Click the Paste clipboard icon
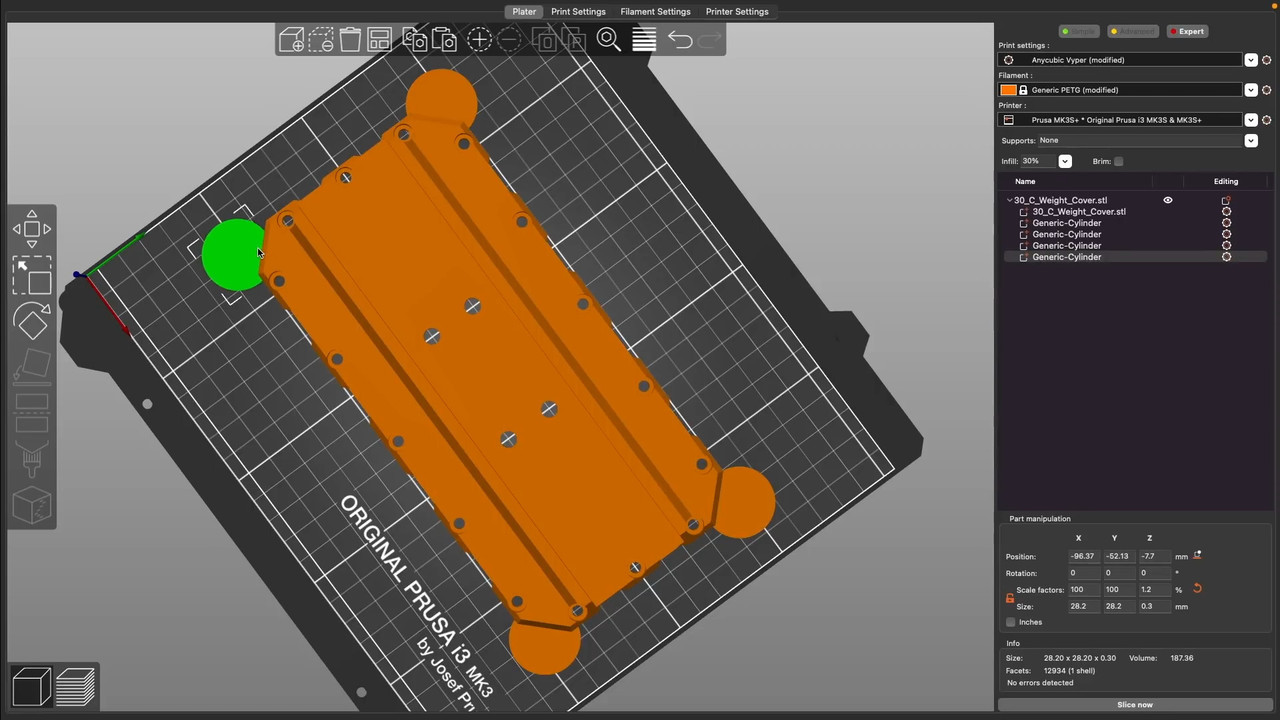This screenshot has height=720, width=1280. tap(444, 40)
